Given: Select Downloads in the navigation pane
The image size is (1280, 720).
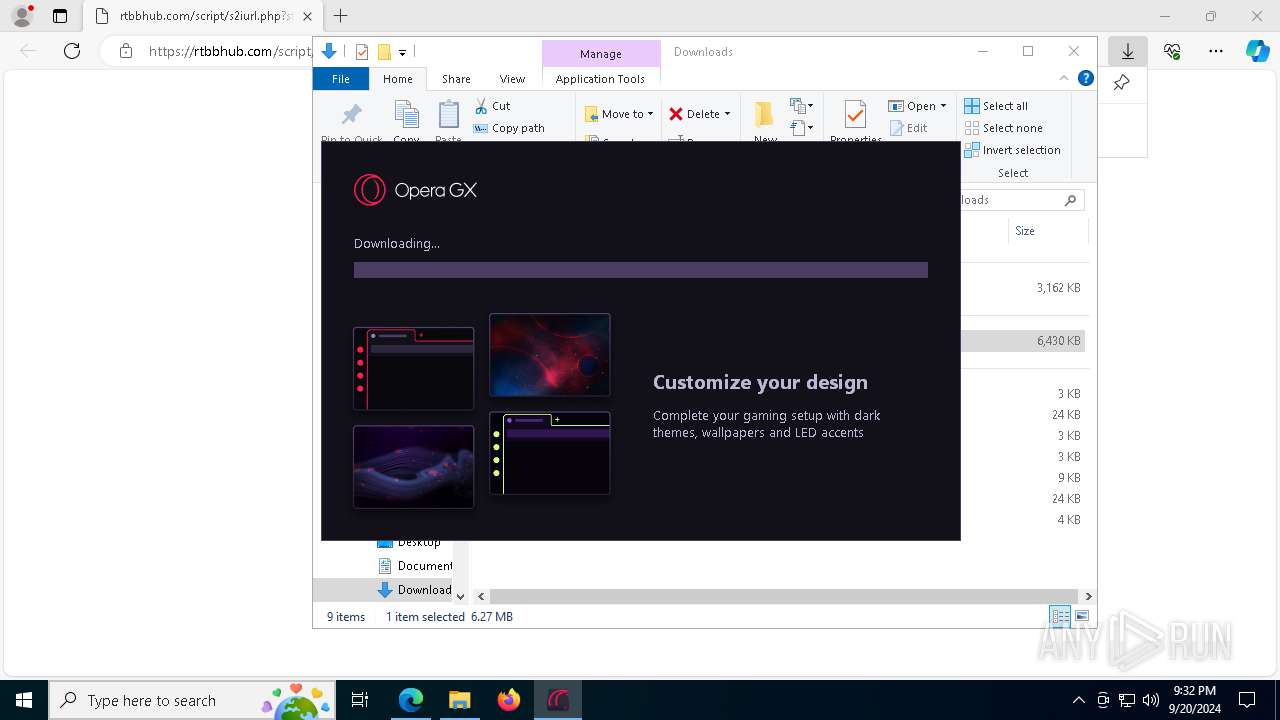Looking at the screenshot, I should tap(414, 590).
